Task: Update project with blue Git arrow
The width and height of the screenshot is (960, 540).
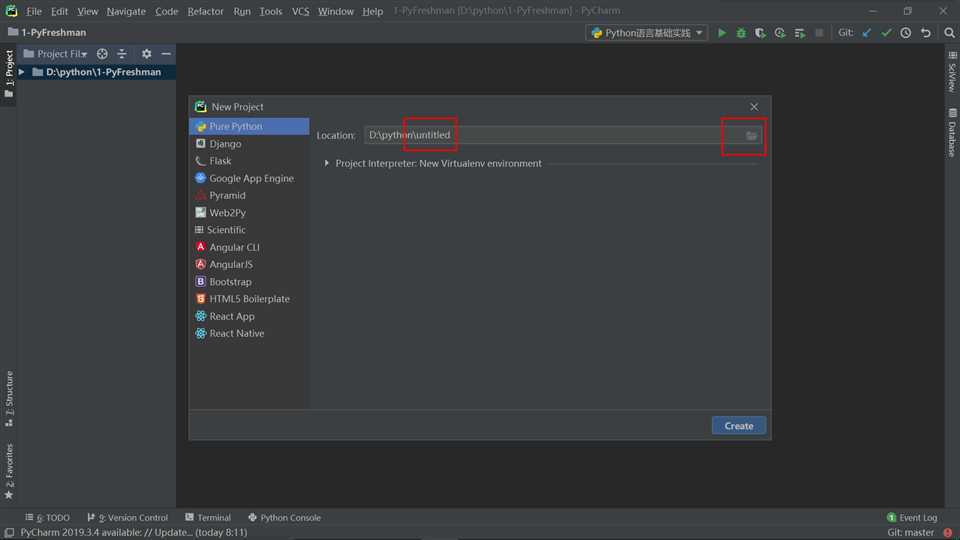Action: click(x=866, y=33)
